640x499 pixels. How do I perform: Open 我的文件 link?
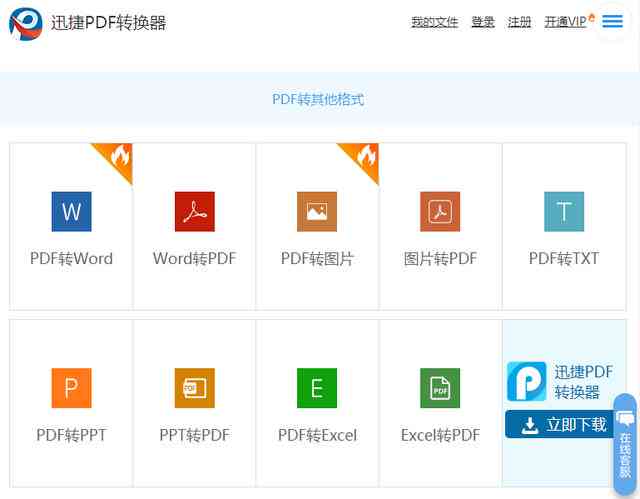[435, 22]
